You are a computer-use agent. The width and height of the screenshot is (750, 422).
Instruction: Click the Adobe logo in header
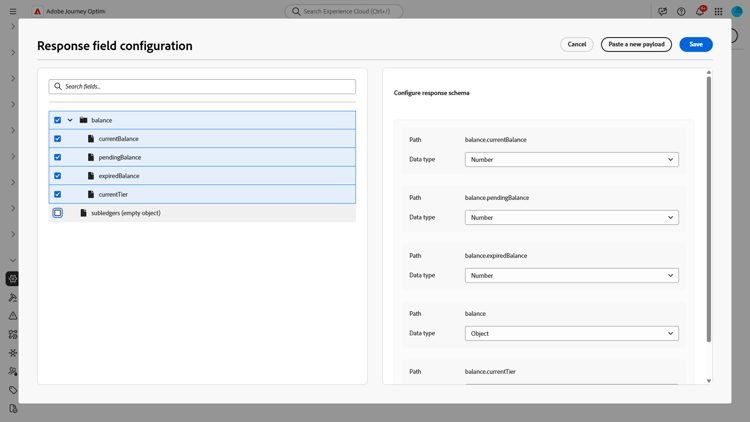pyautogui.click(x=38, y=12)
